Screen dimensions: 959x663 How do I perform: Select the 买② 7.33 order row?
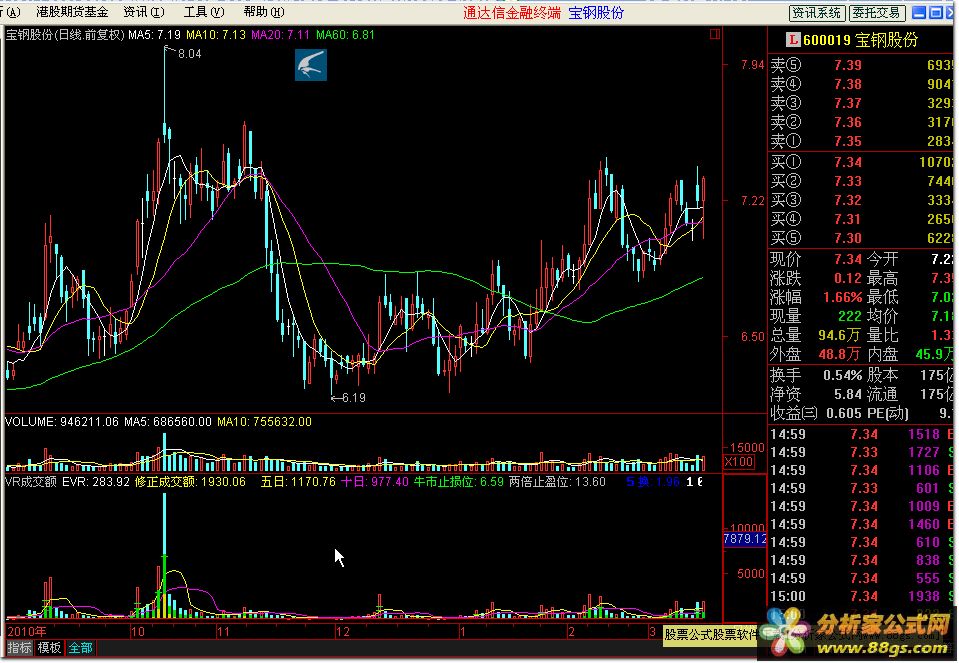(861, 181)
